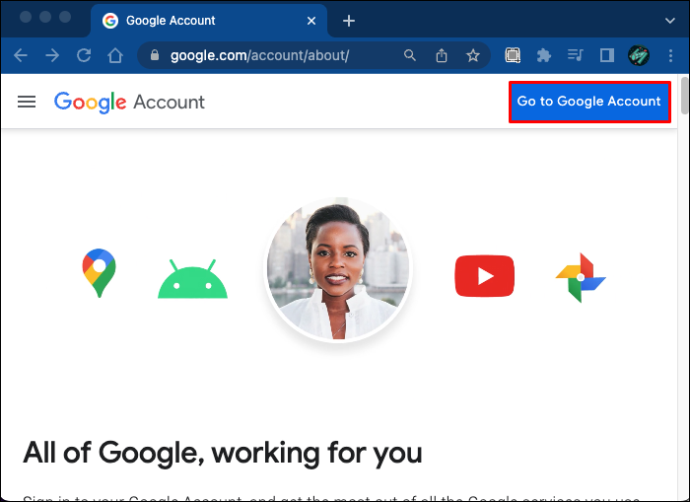Click the red YouTube play icon
Viewport: 690px width, 502px height.
click(x=484, y=276)
